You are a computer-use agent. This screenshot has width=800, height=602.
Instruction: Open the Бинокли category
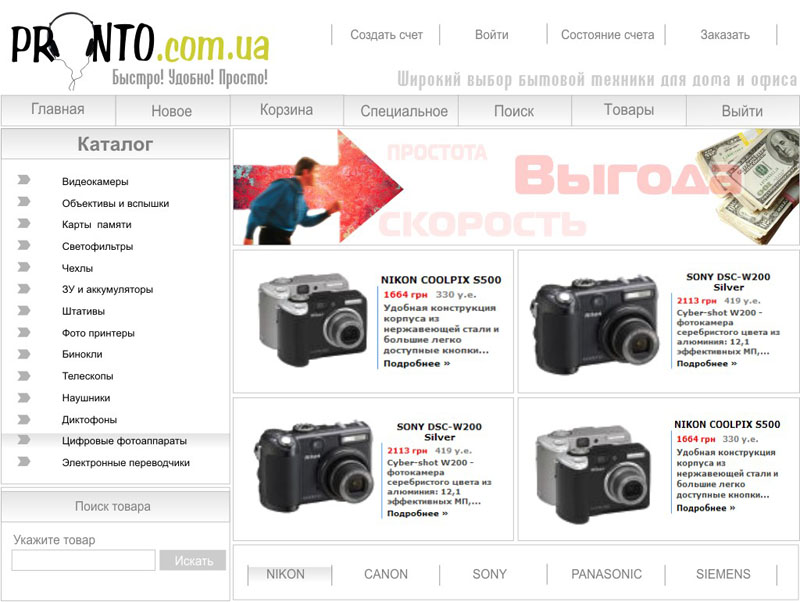click(82, 354)
